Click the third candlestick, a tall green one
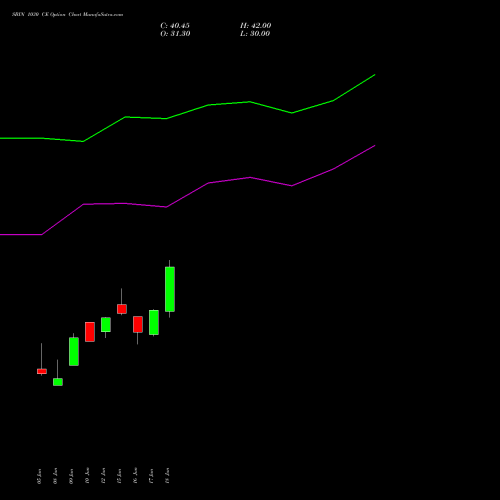Viewport: 500px width, 500px height. pyautogui.click(x=74, y=351)
